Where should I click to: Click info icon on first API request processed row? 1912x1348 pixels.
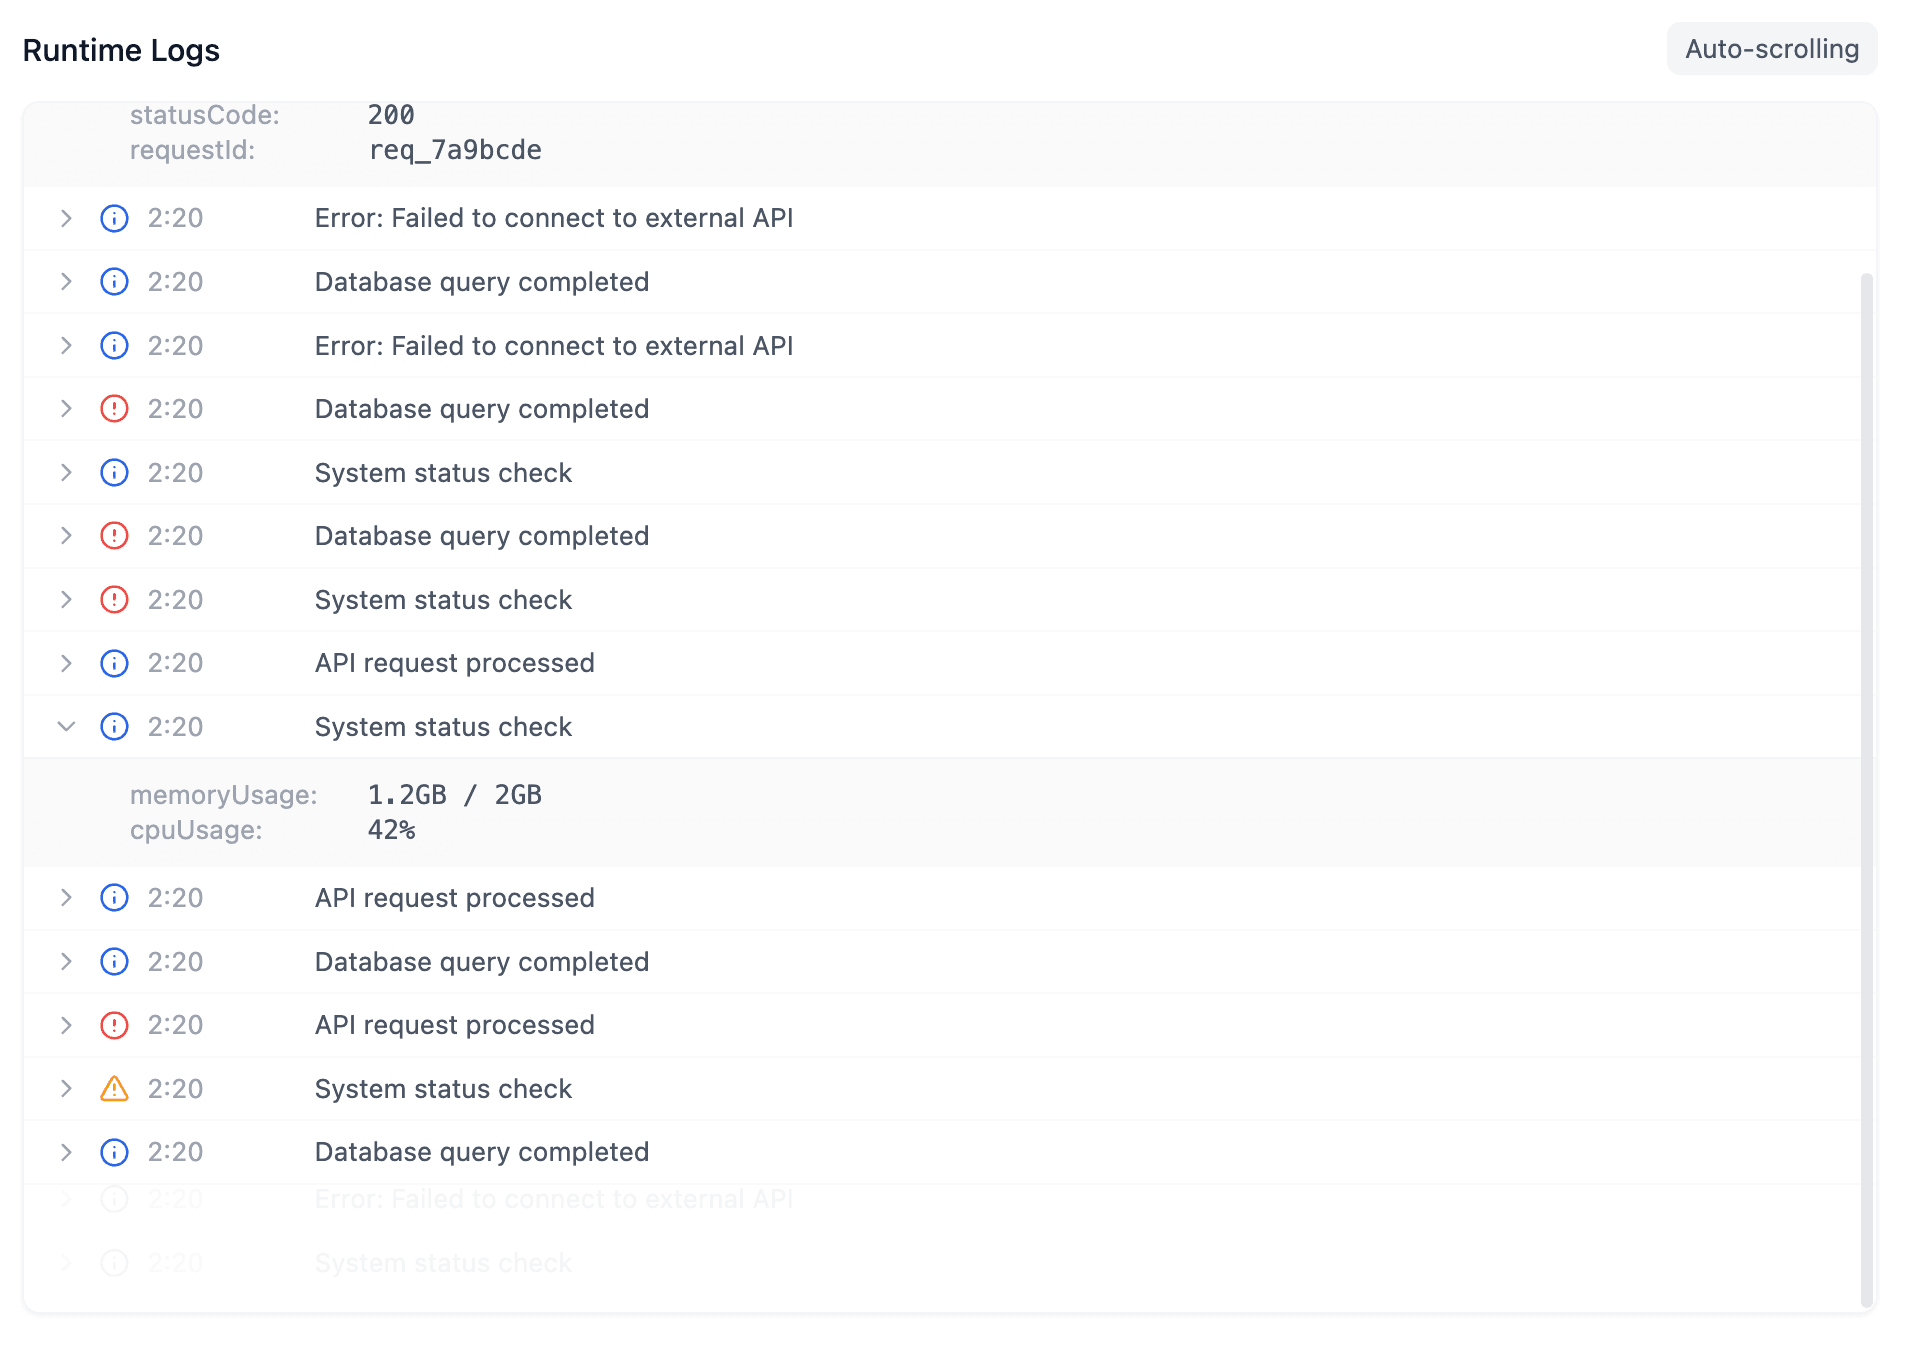tap(114, 663)
